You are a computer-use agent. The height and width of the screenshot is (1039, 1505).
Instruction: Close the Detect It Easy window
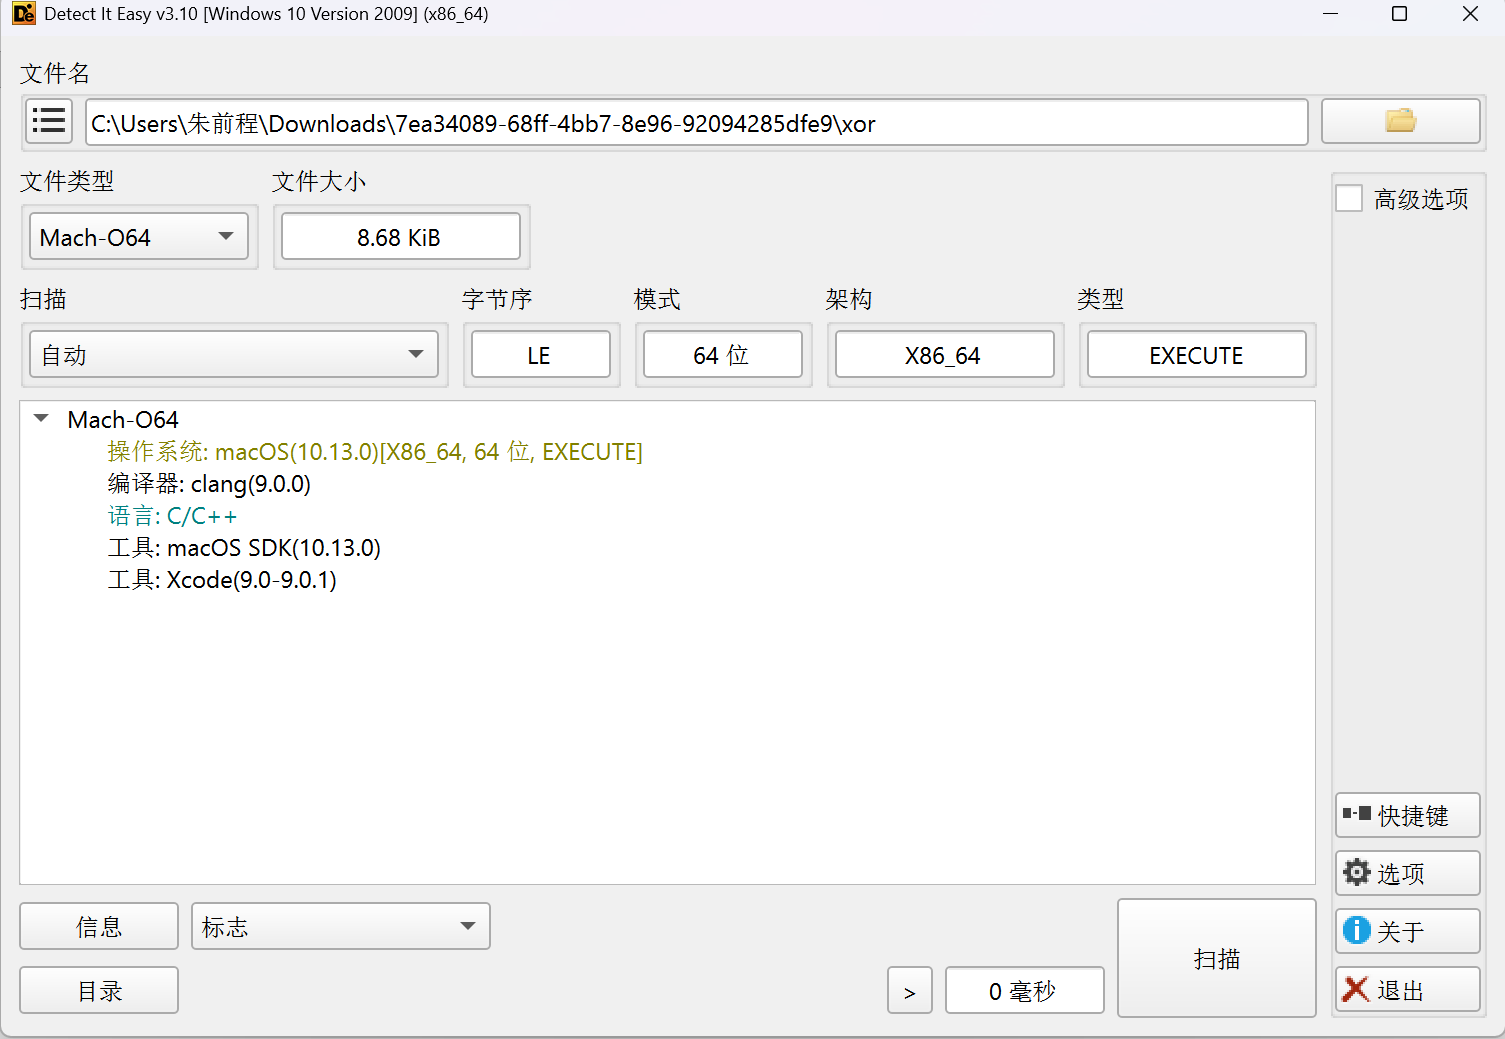pyautogui.click(x=1470, y=14)
